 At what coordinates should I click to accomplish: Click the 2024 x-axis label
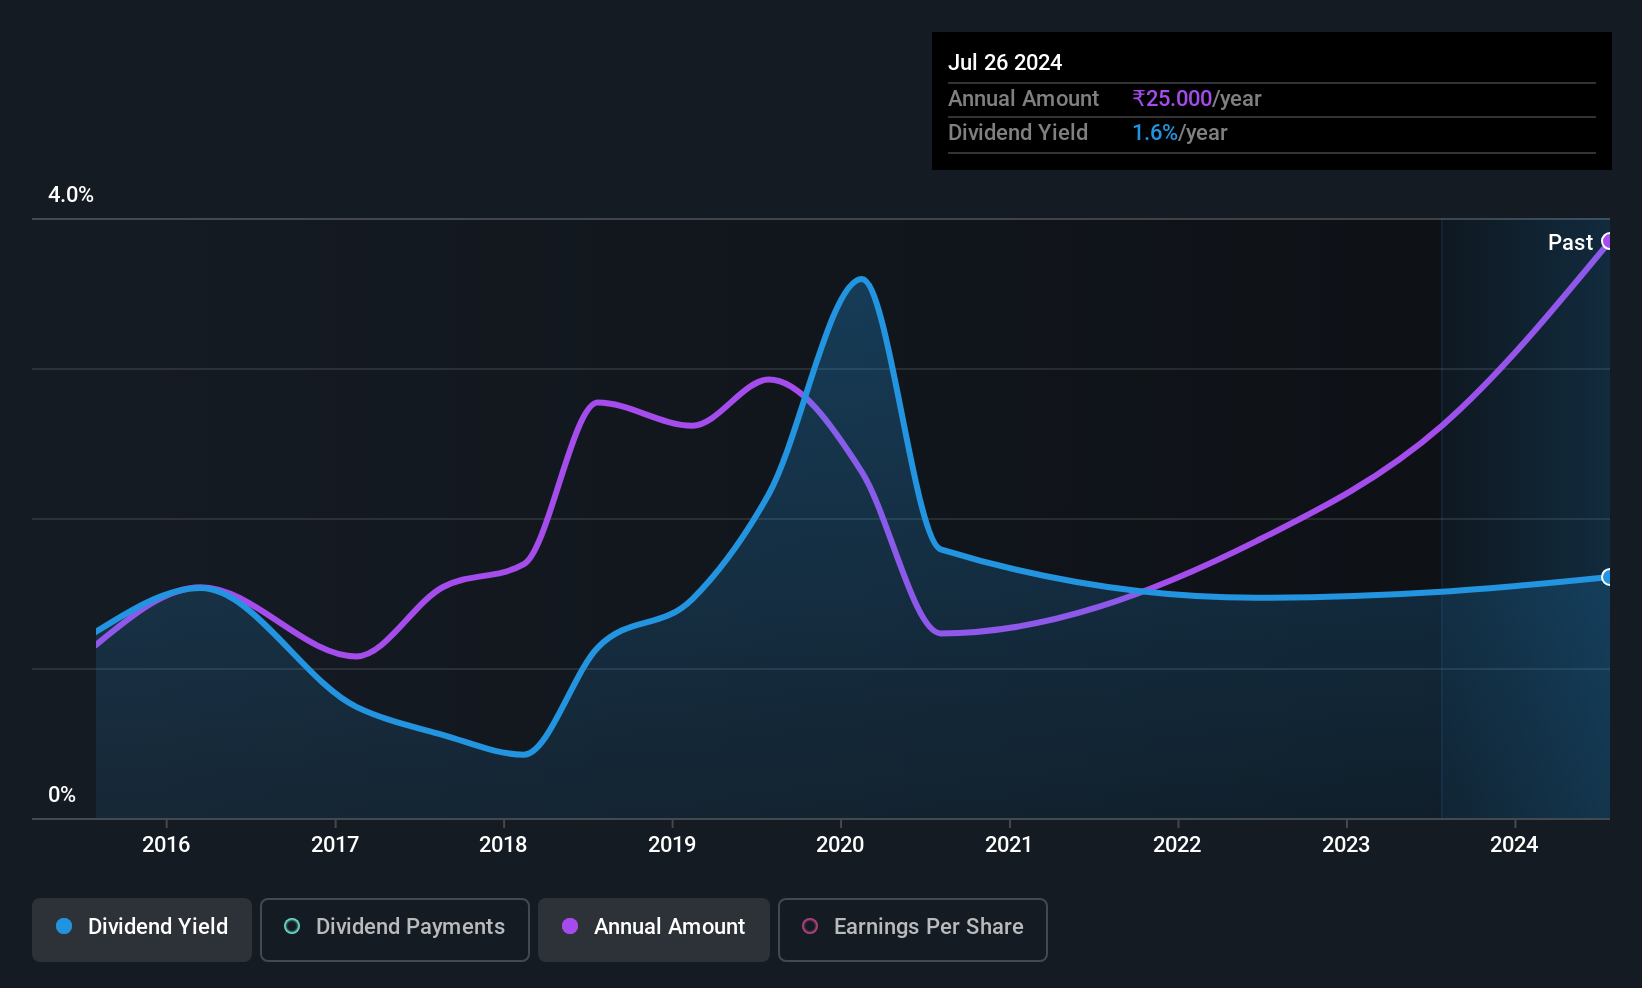1514,845
